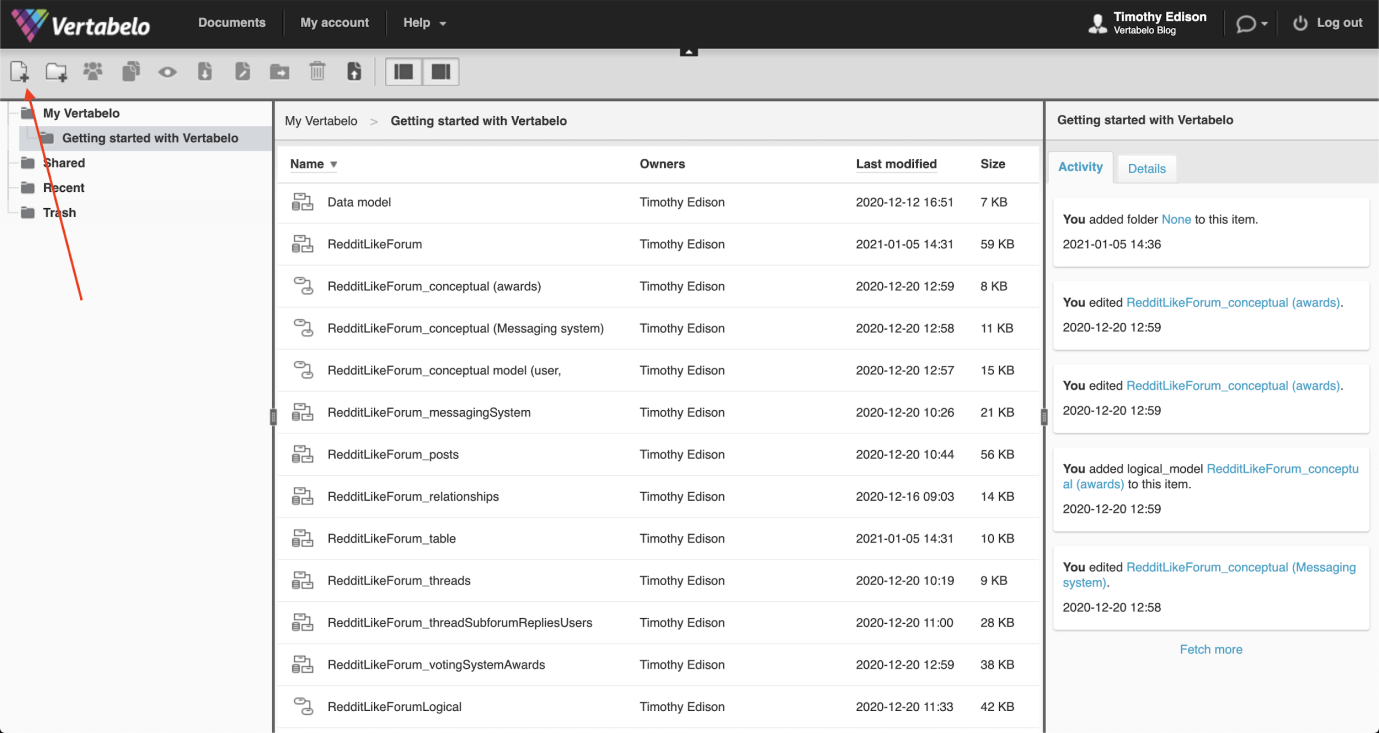
Task: Select Getting started with Vertabelo tree folder
Action: coord(150,138)
